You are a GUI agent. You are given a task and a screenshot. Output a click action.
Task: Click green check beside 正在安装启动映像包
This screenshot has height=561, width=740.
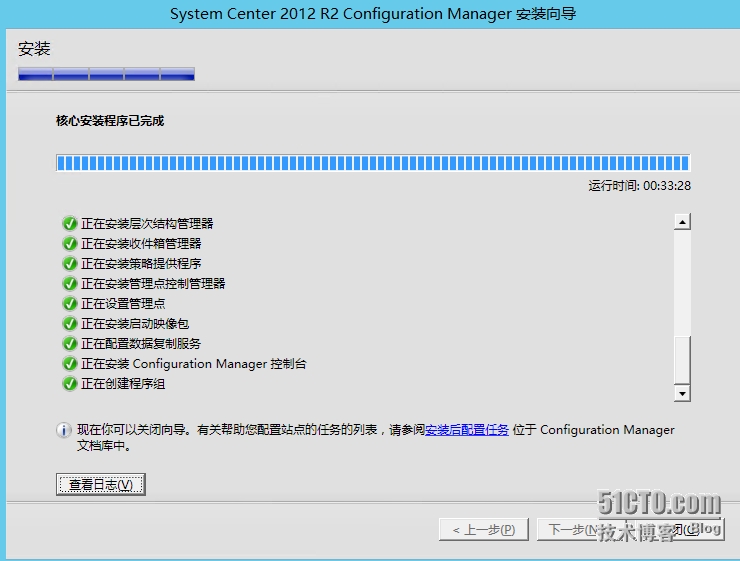pyautogui.click(x=70, y=324)
